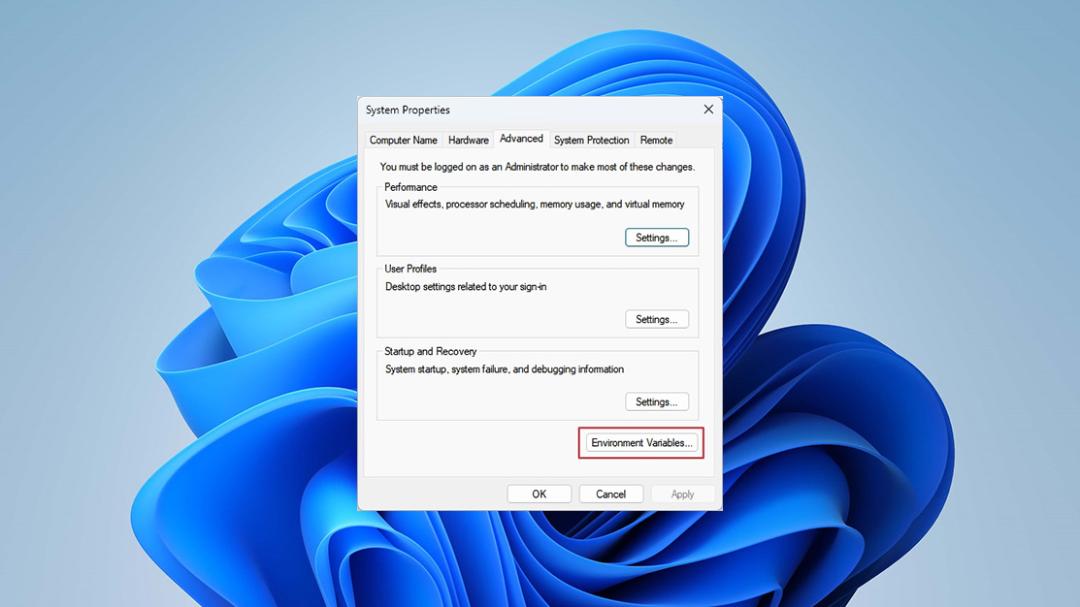Click the Startup and Recovery group label
The width and height of the screenshot is (1080, 607).
tap(430, 351)
